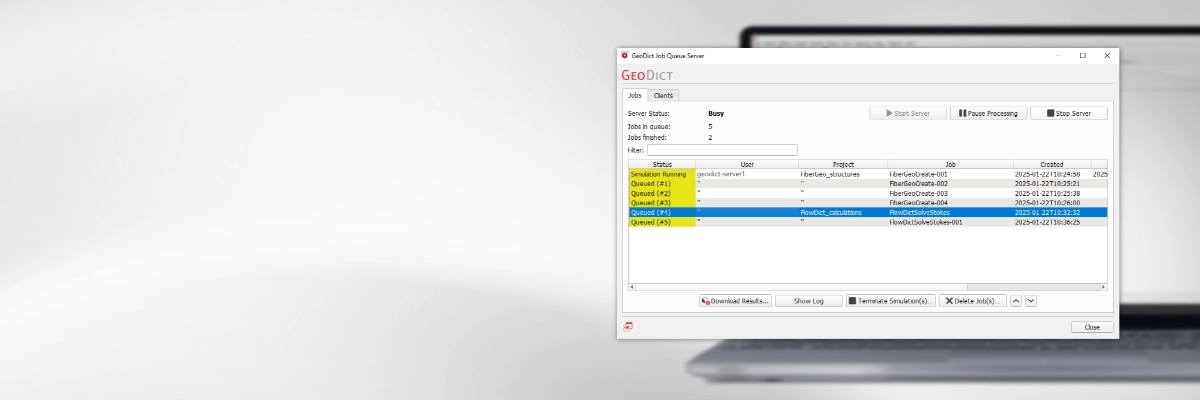The image size is (1200, 400).
Task: Open the Show Log button
Action: pyautogui.click(x=808, y=300)
